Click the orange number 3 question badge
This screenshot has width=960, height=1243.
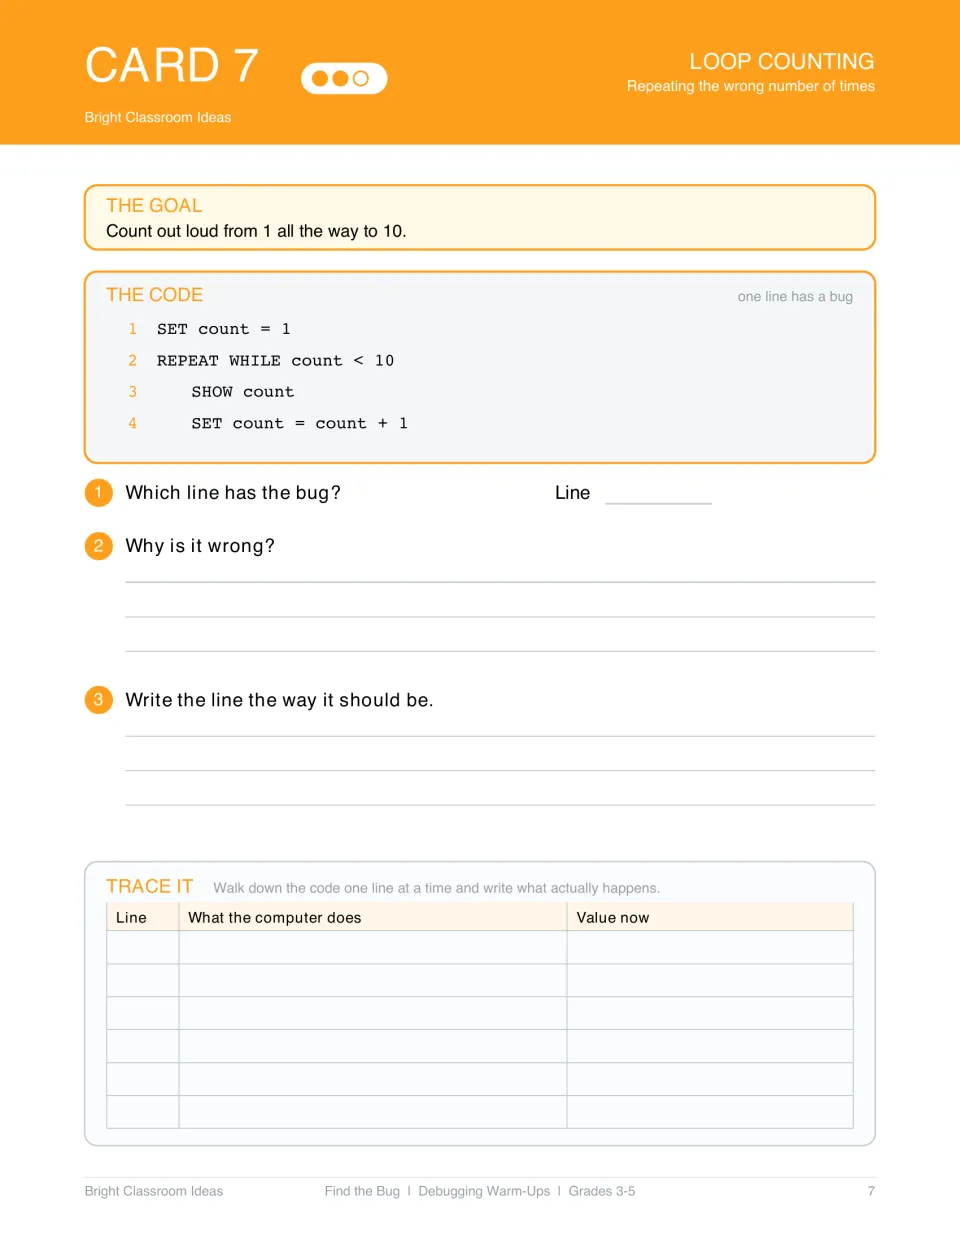[98, 700]
